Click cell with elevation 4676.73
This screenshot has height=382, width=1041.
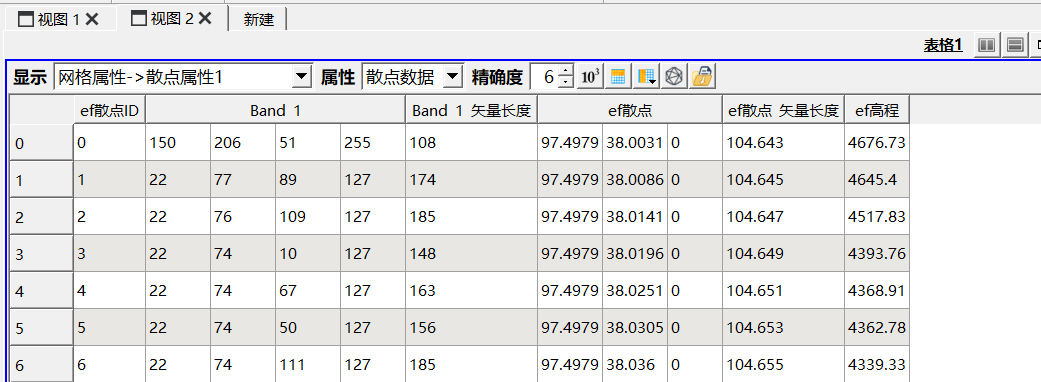[x=877, y=142]
